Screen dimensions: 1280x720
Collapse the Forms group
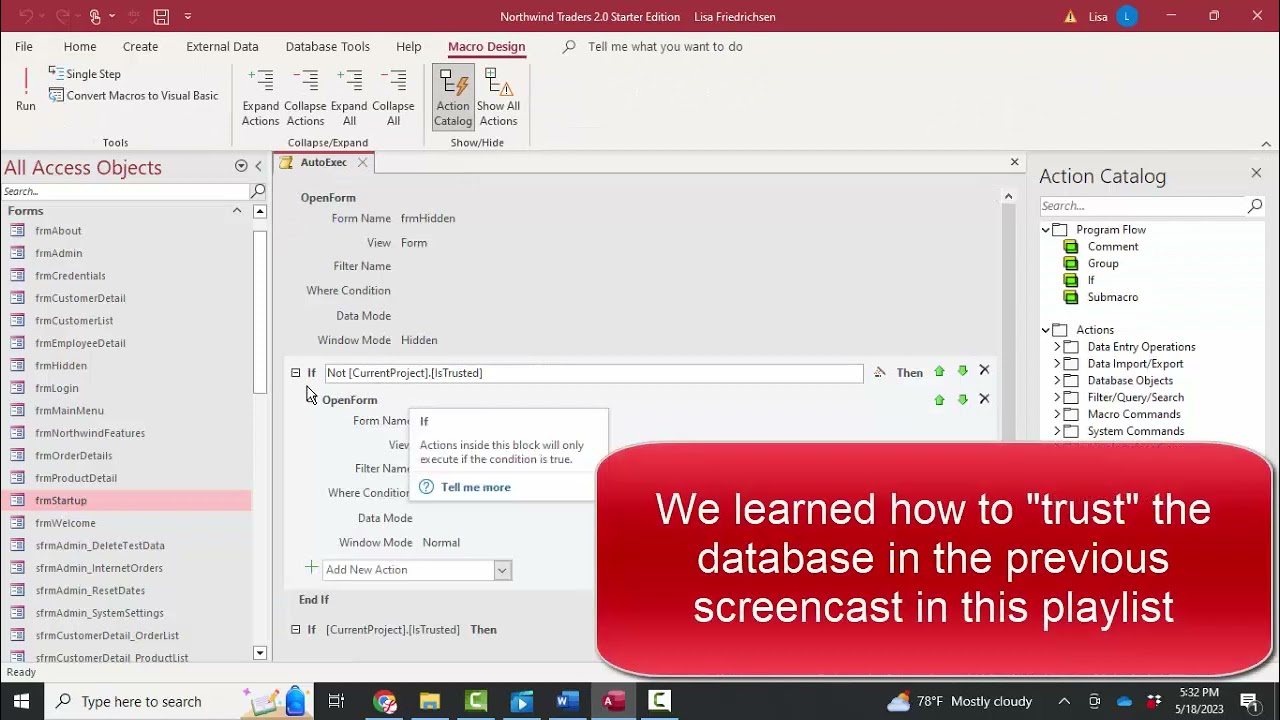237,211
